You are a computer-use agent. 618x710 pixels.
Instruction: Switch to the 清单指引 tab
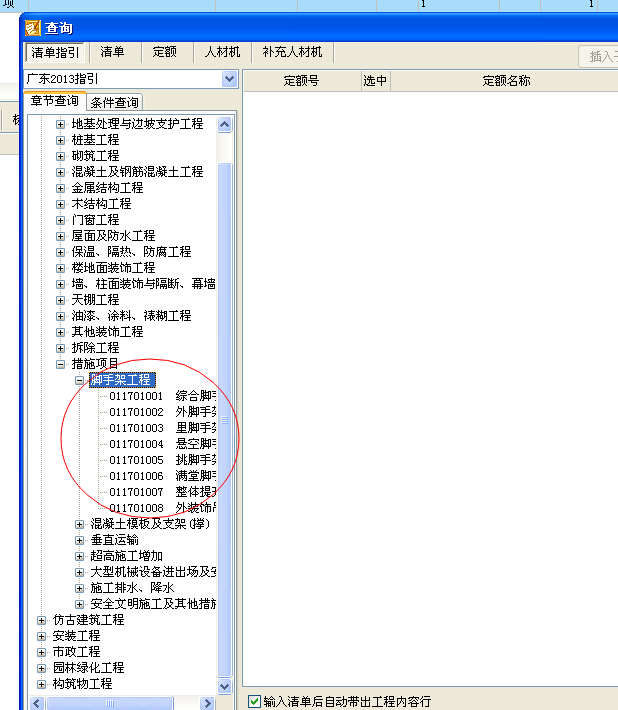click(x=55, y=53)
